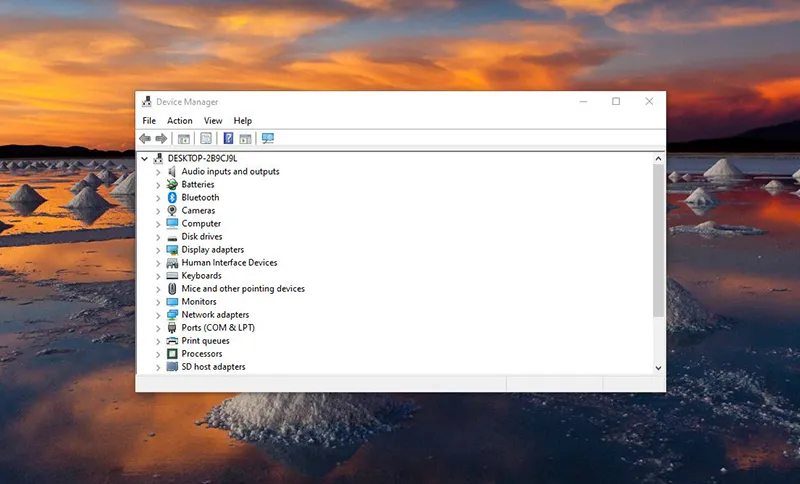This screenshot has width=800, height=484.
Task: Click the Processors chip icon
Action: point(172,353)
